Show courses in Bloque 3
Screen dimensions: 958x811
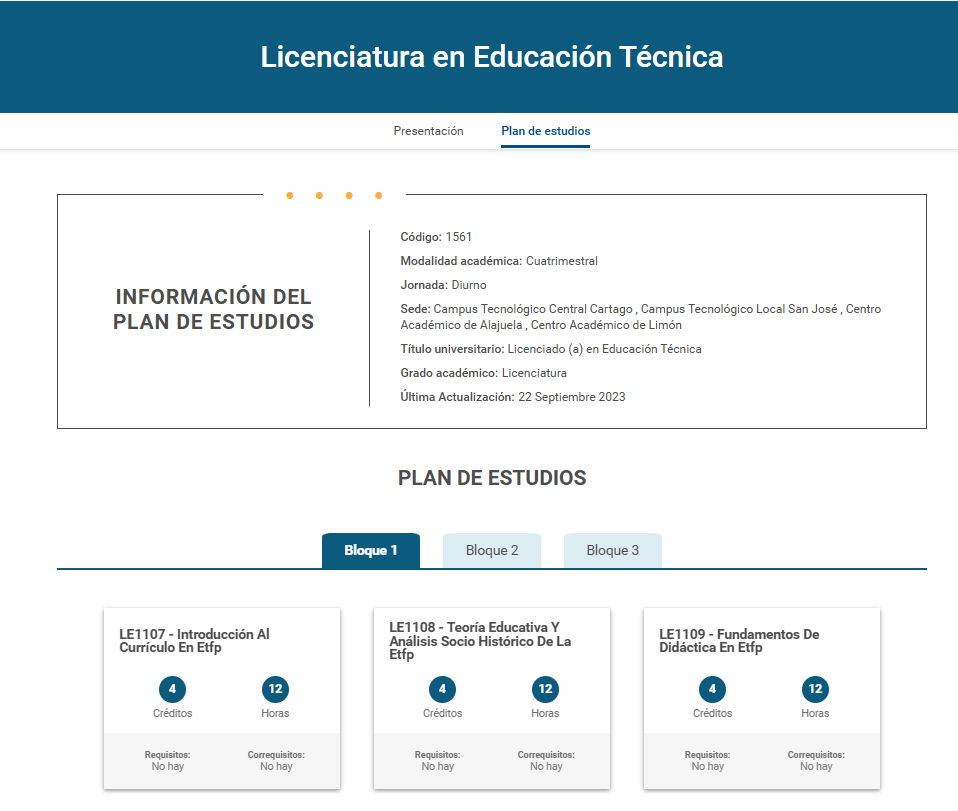pos(612,551)
